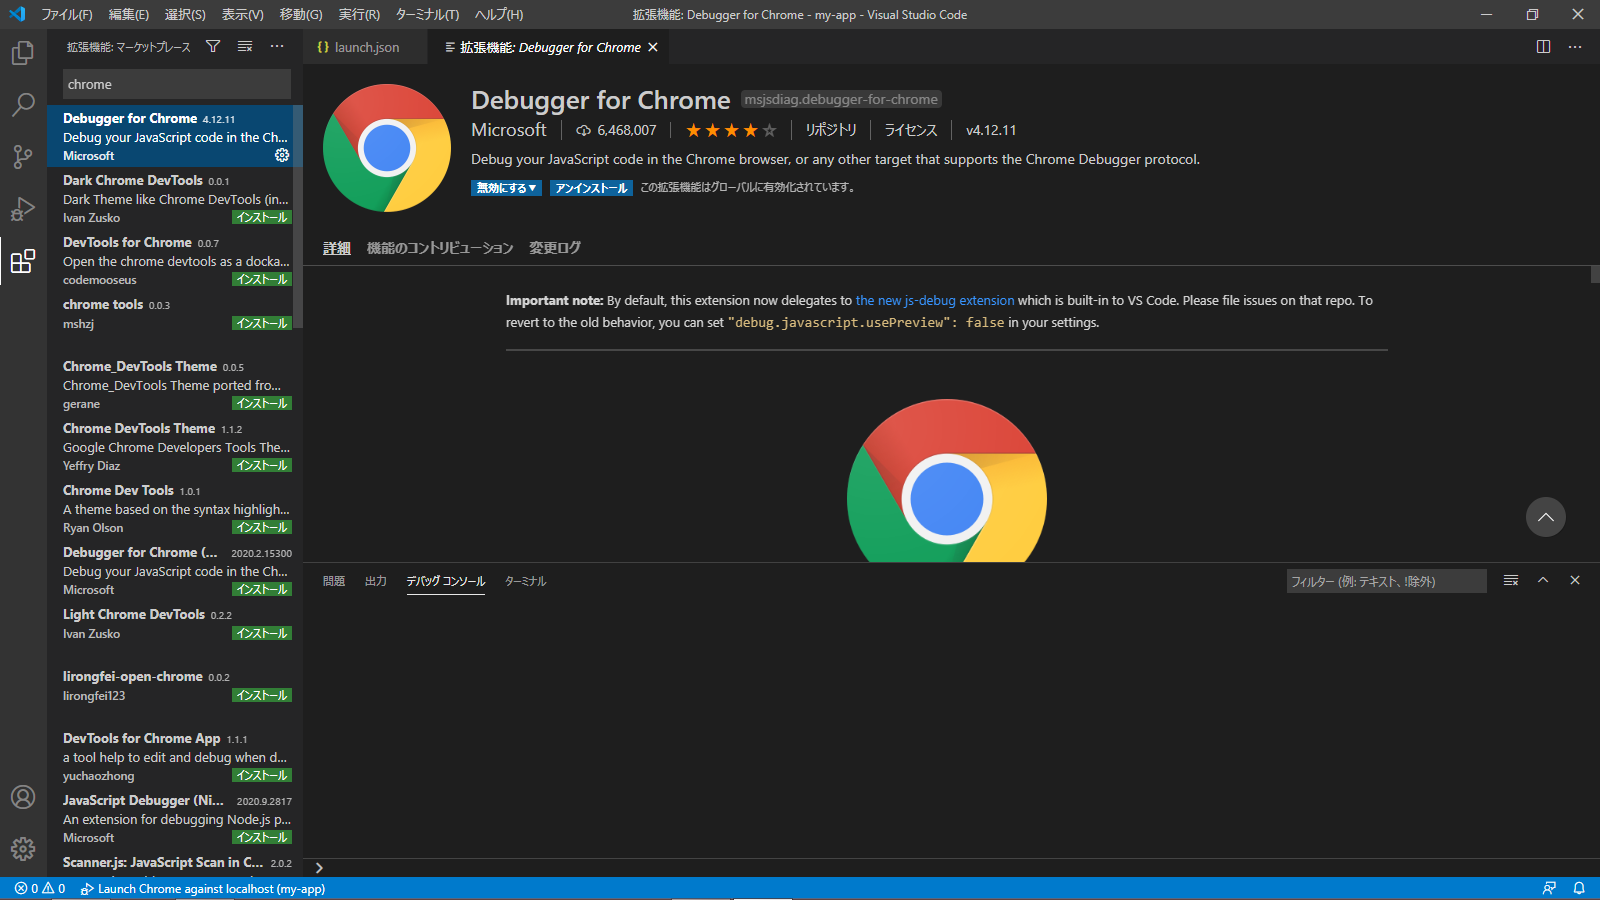Clear the debug console output
The width and height of the screenshot is (1600, 900).
click(x=1511, y=580)
